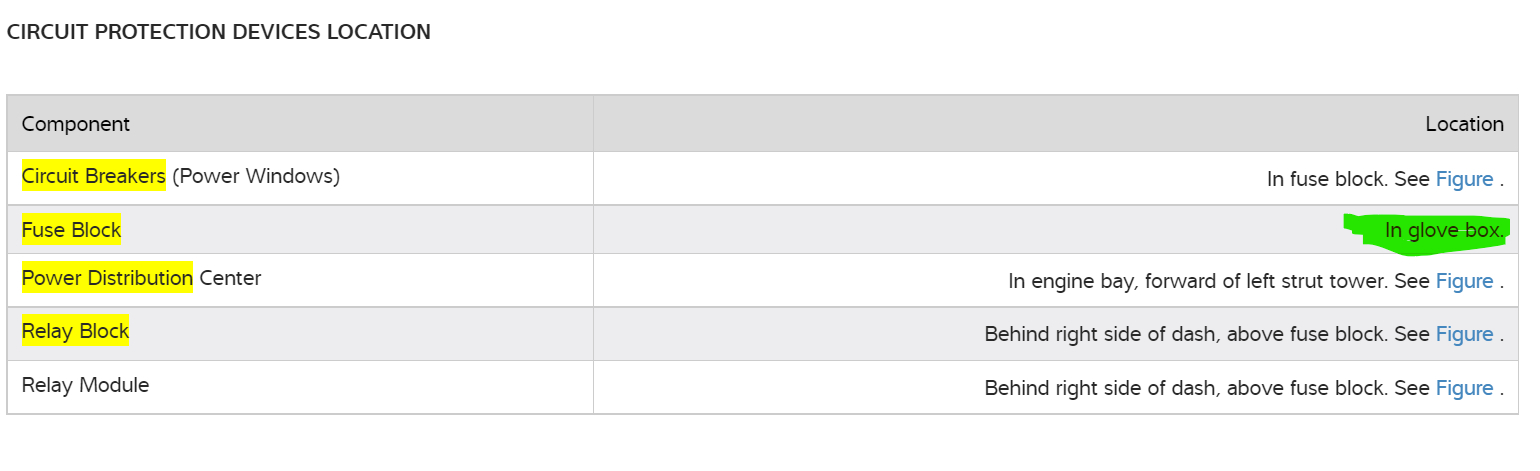Open the Figure link for Circuit Breakers
The width and height of the screenshot is (1540, 471).
tap(1464, 179)
